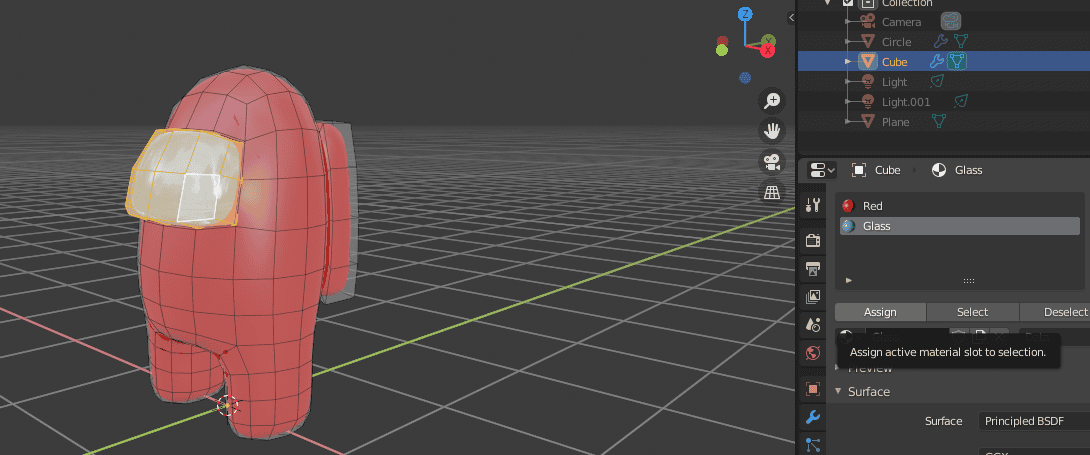Toggle the sidebar arrow at viewport edge

pos(791,17)
